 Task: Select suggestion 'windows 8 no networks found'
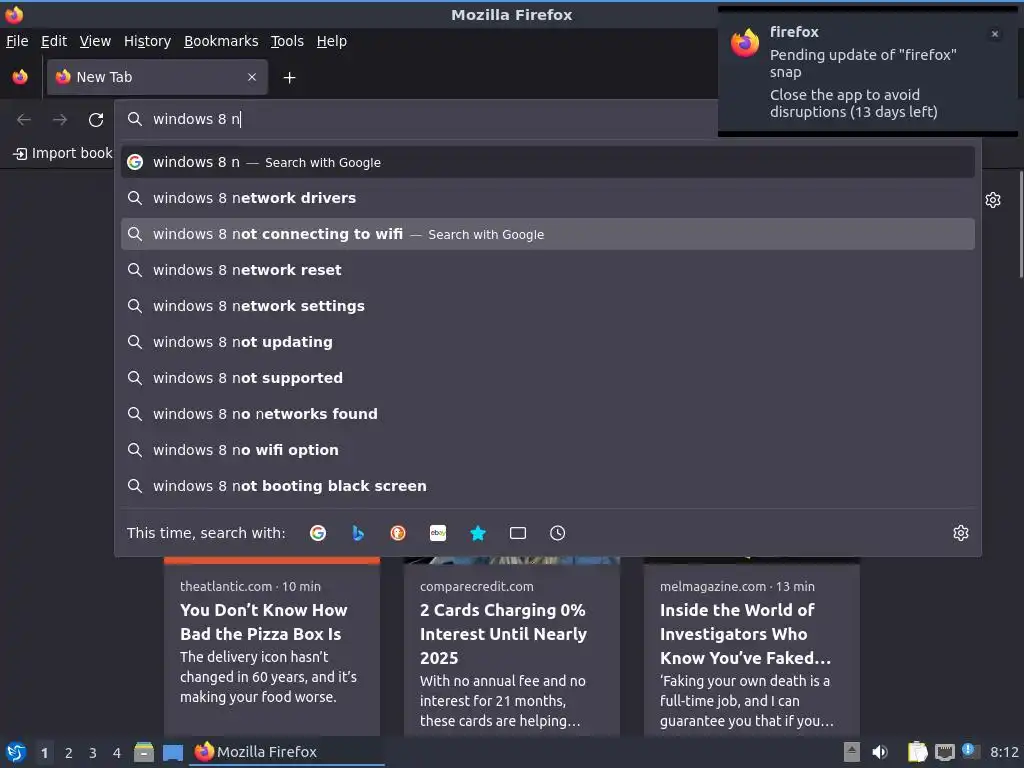[x=547, y=413]
